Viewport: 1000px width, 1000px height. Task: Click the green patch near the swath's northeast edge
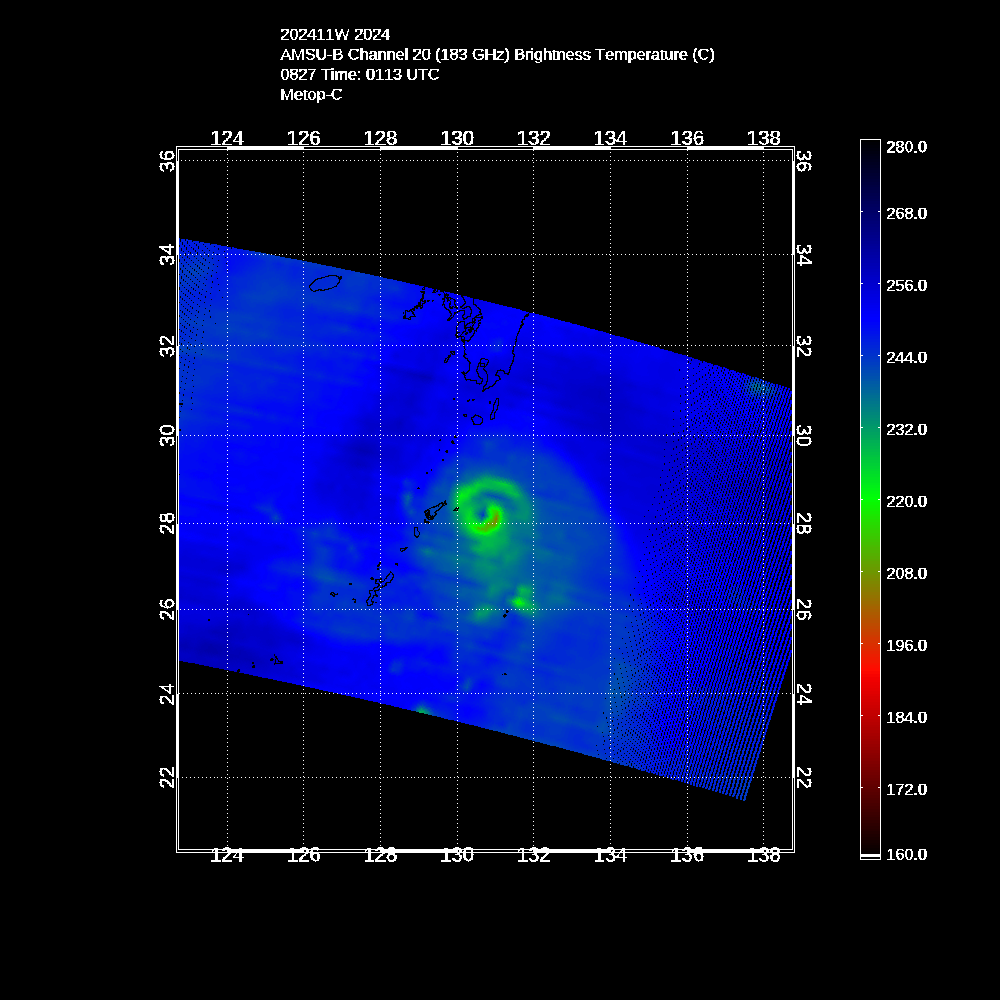click(760, 386)
